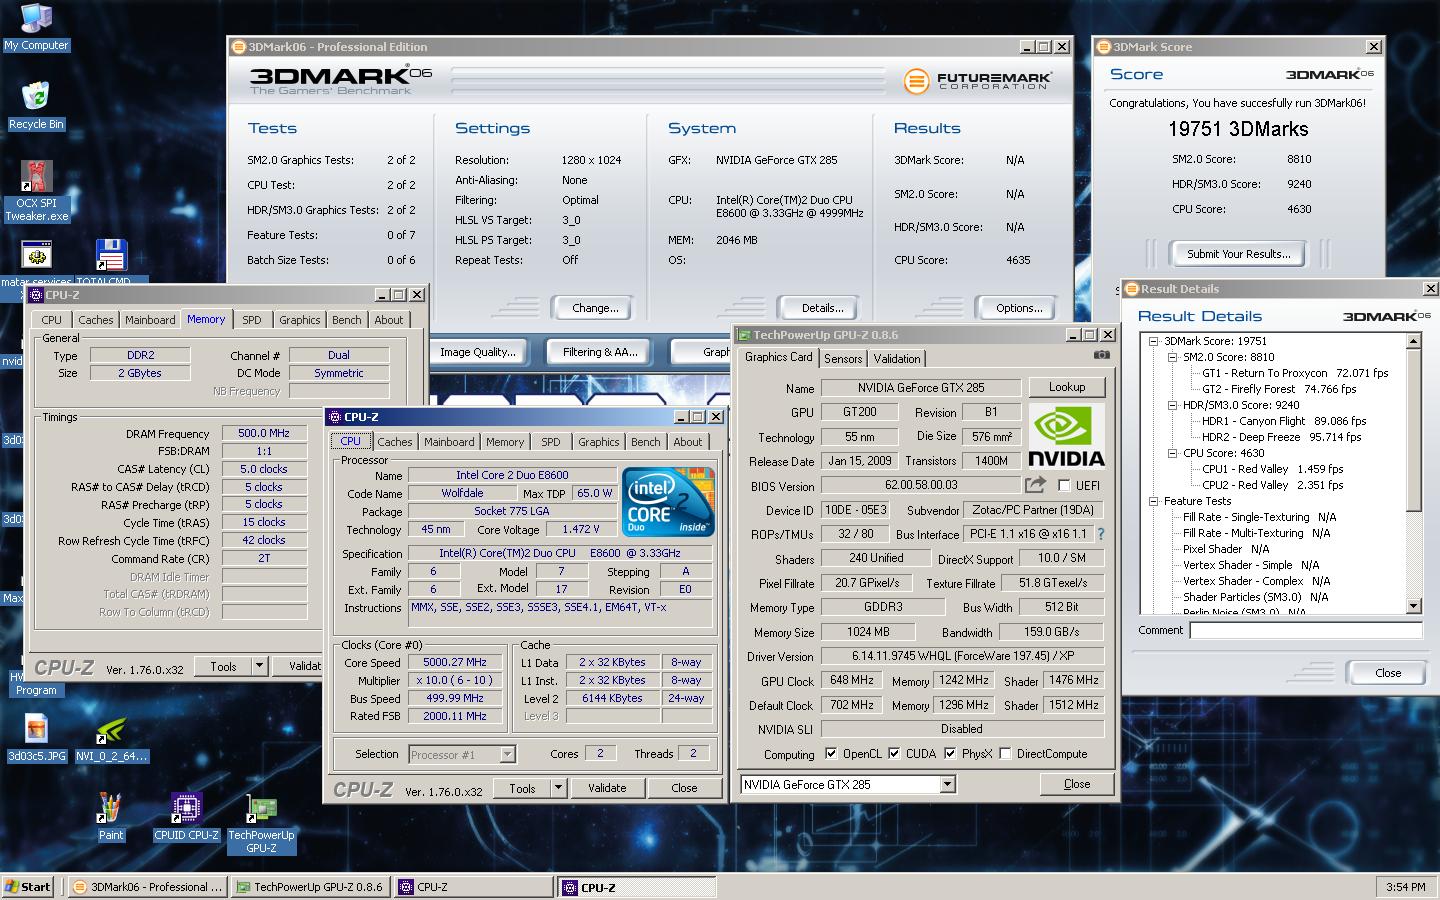
Task: Click Result Details window title icon
Action: click(1132, 289)
